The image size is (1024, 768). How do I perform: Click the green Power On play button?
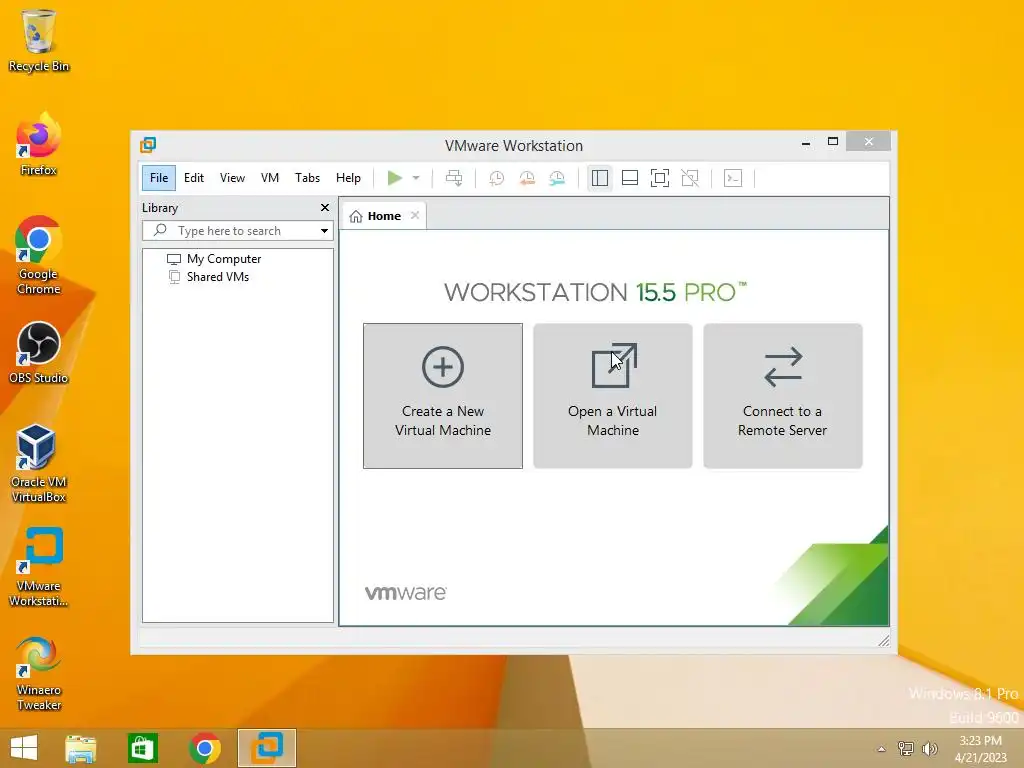(394, 178)
